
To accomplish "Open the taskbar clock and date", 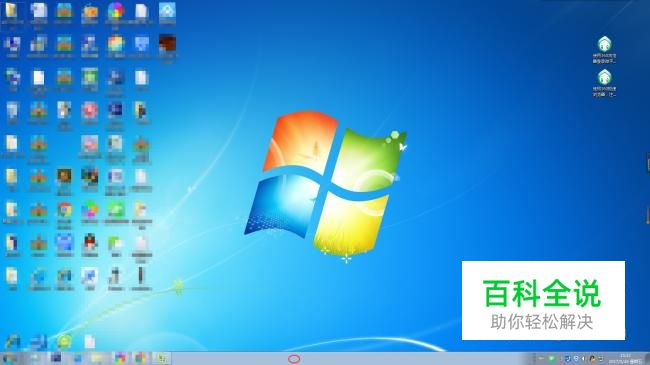I will [625, 358].
